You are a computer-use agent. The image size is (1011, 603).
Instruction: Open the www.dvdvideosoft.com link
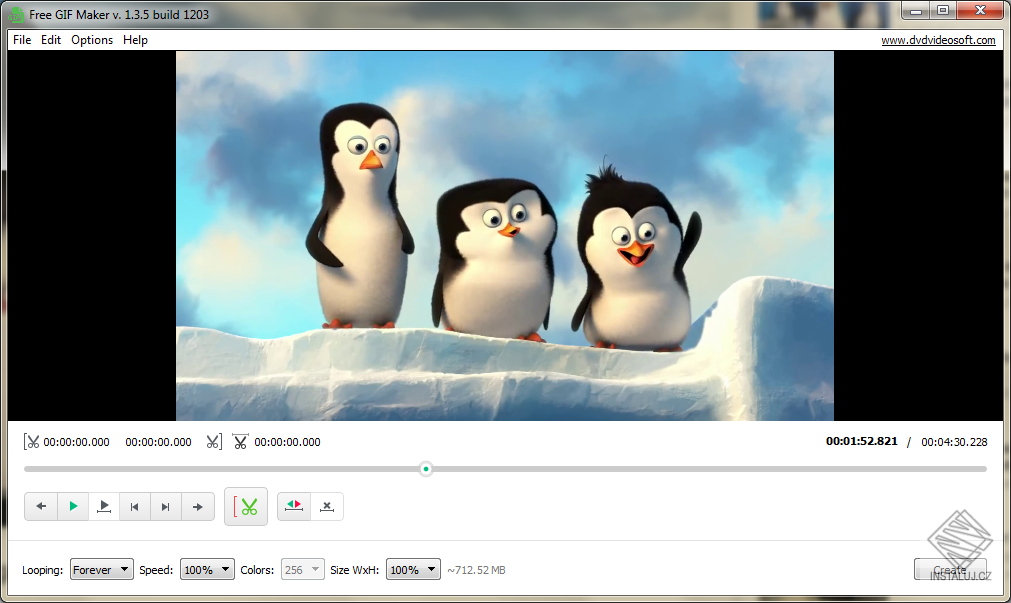pyautogui.click(x=939, y=40)
